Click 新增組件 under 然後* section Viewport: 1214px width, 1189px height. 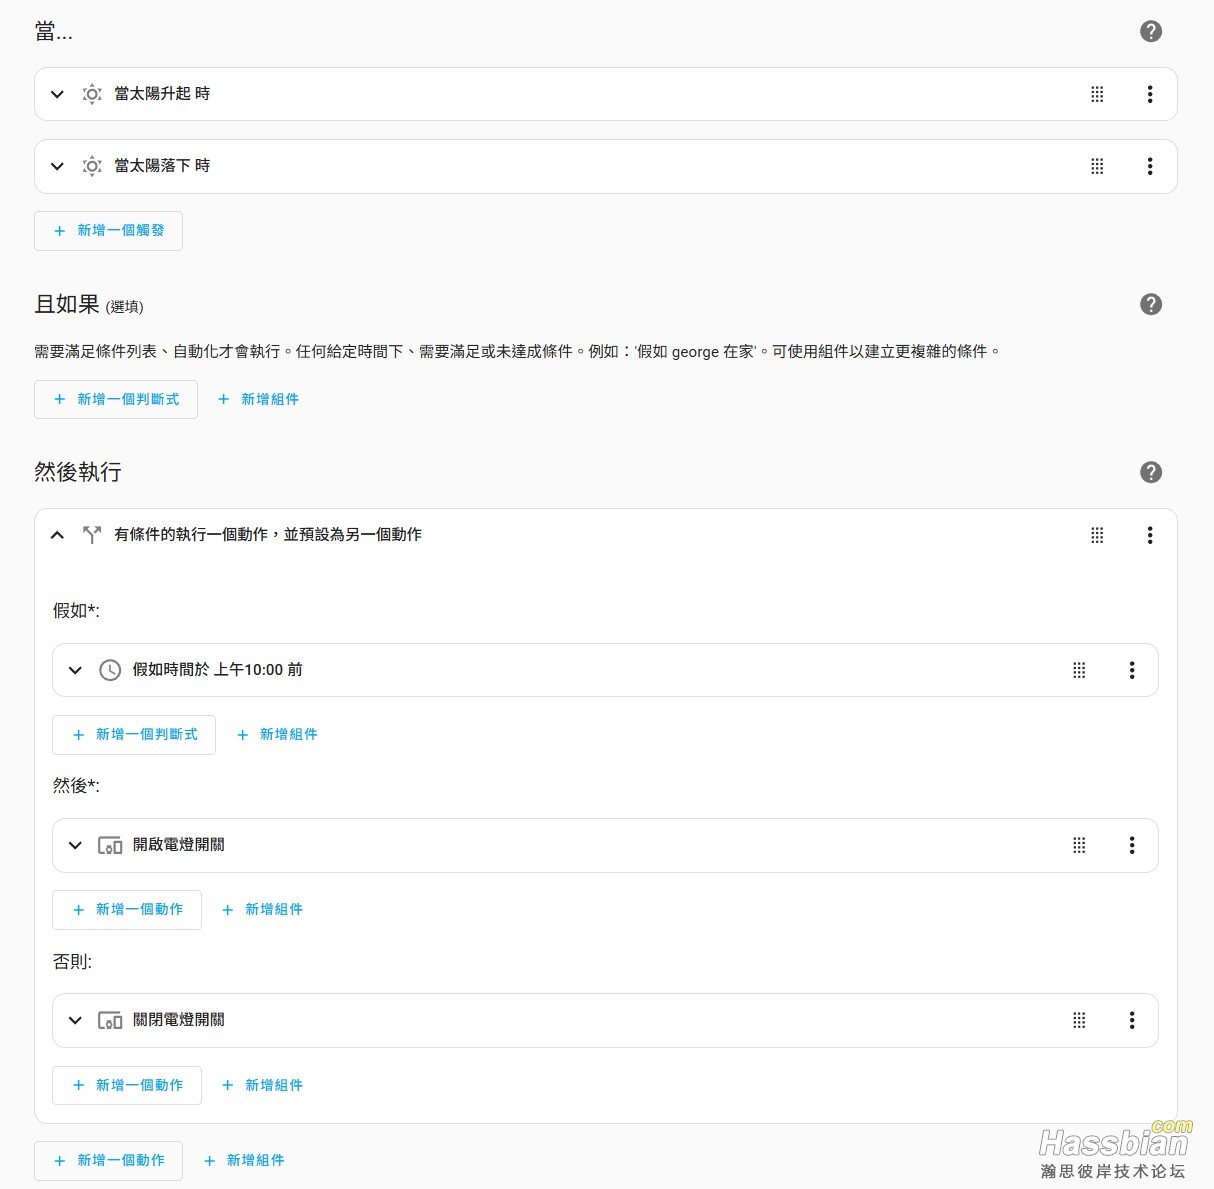(262, 910)
